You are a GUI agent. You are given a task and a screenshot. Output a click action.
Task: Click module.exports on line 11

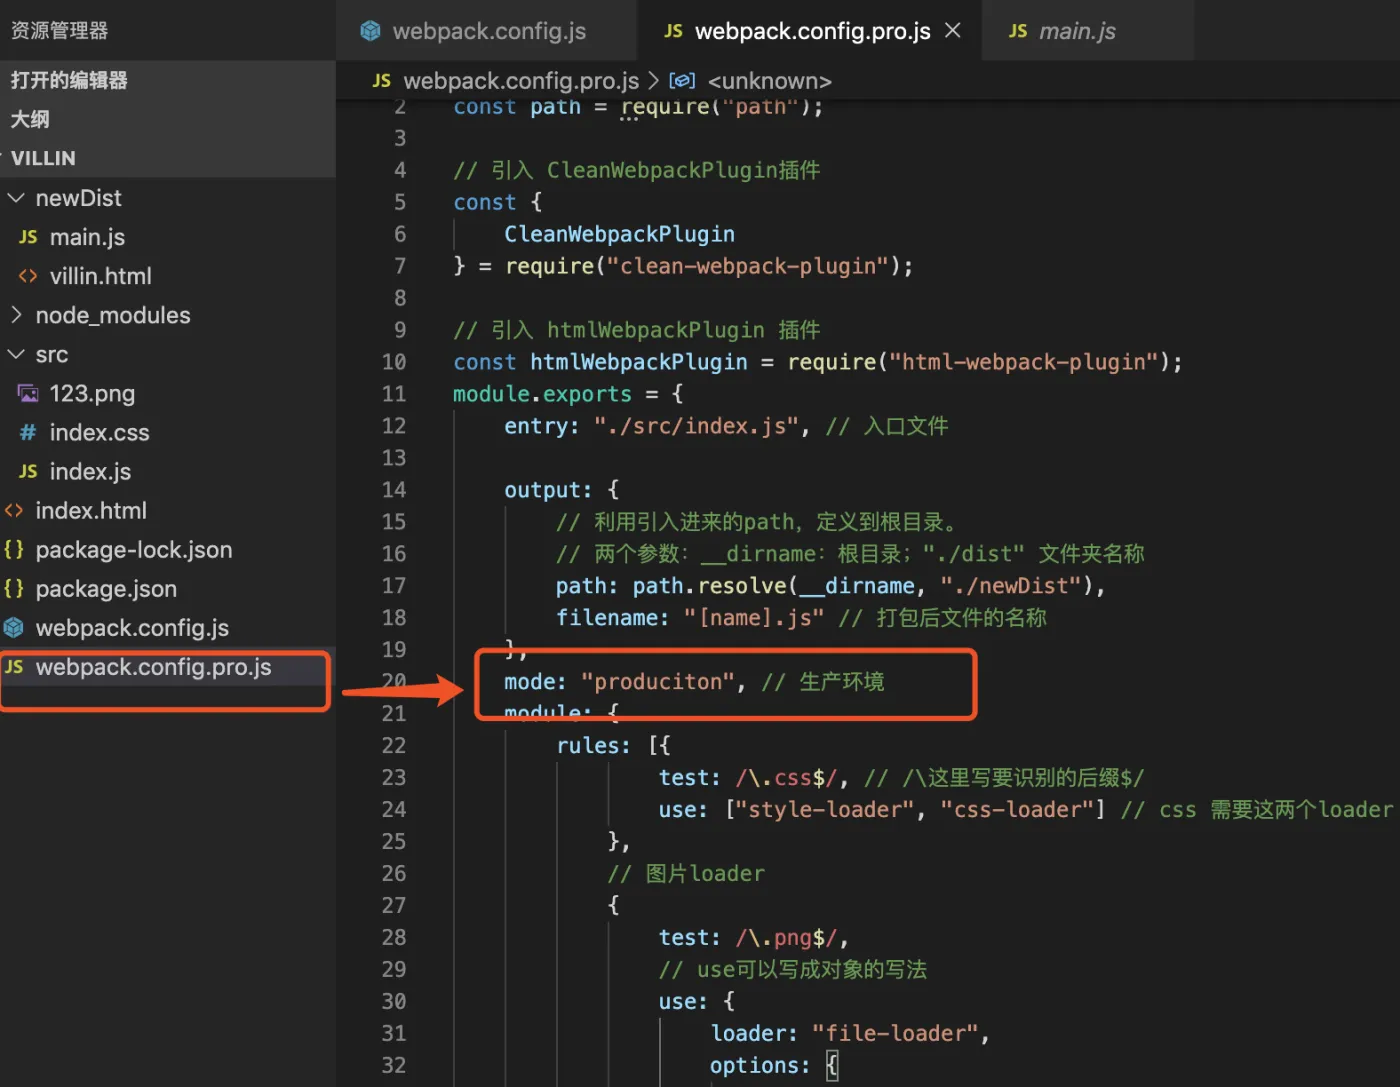[542, 394]
